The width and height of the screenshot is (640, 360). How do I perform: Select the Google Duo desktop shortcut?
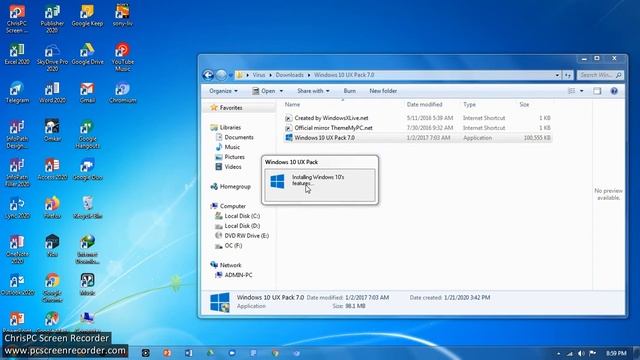tap(87, 170)
